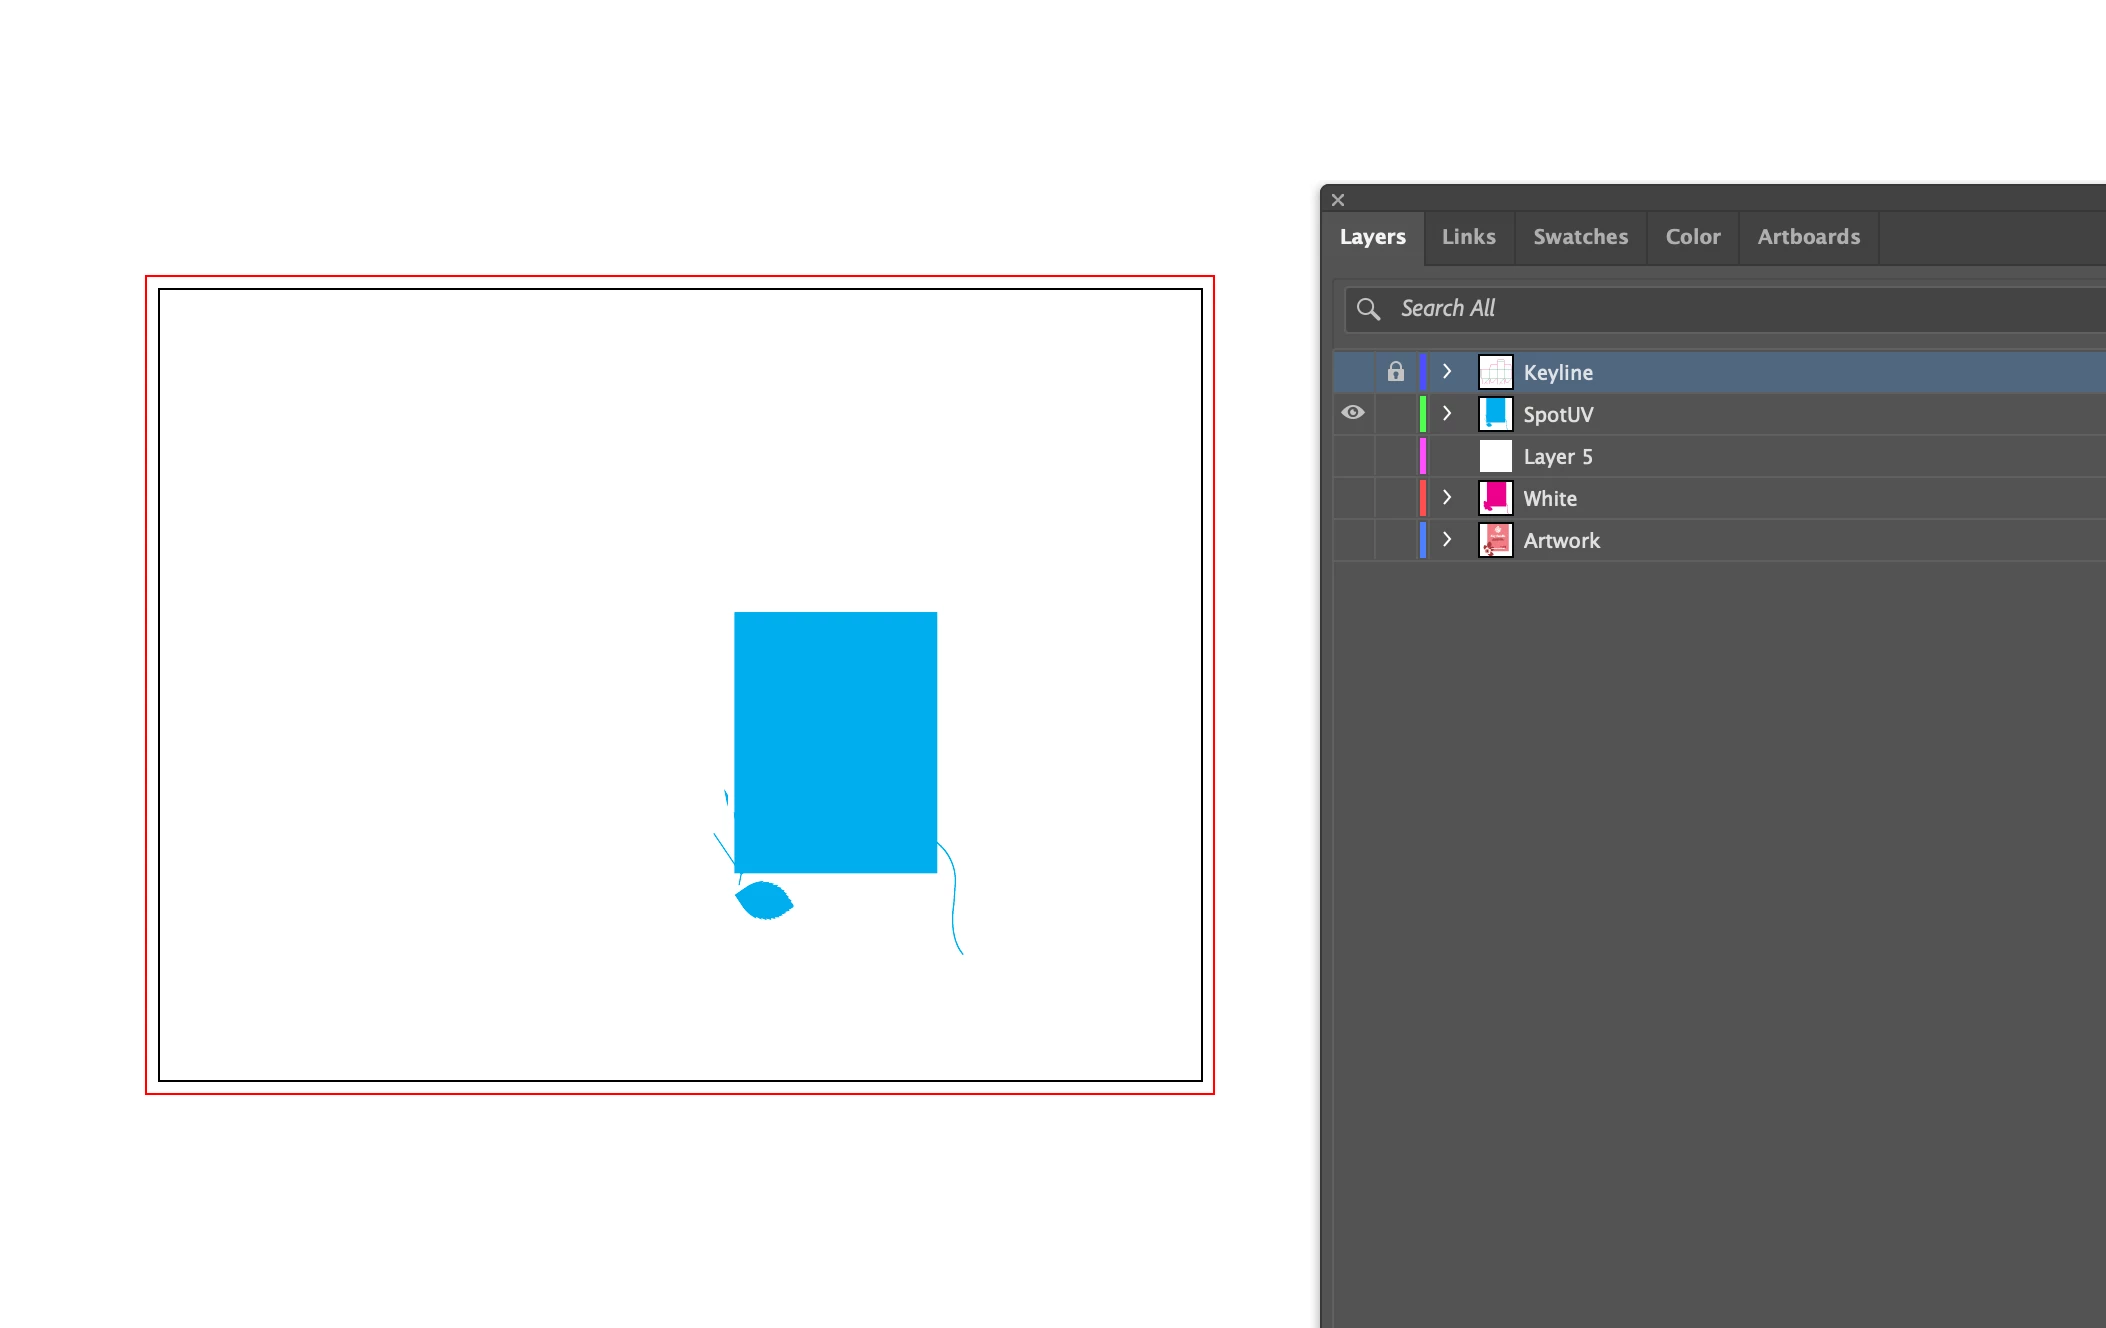Select the Keyline layer thumbnail
This screenshot has height=1328, width=2106.
(x=1495, y=372)
